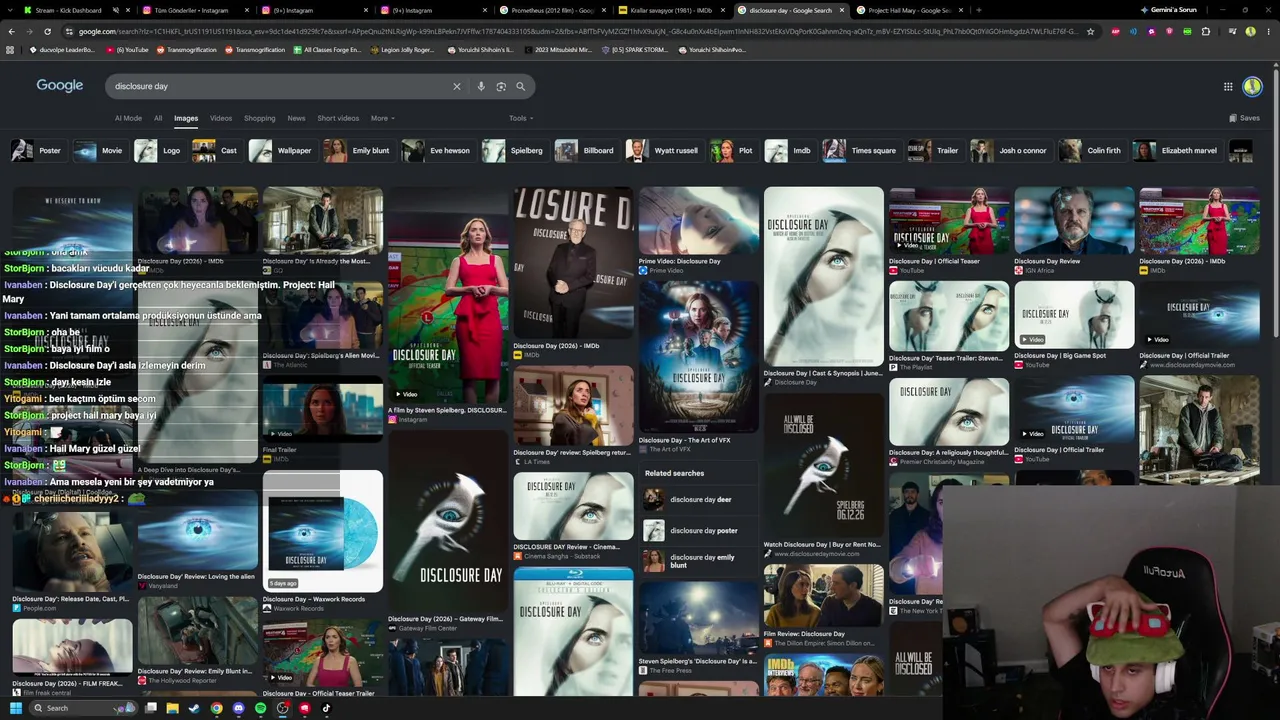Click the browser back arrow
This screenshot has height=720, width=1280.
(x=11, y=31)
